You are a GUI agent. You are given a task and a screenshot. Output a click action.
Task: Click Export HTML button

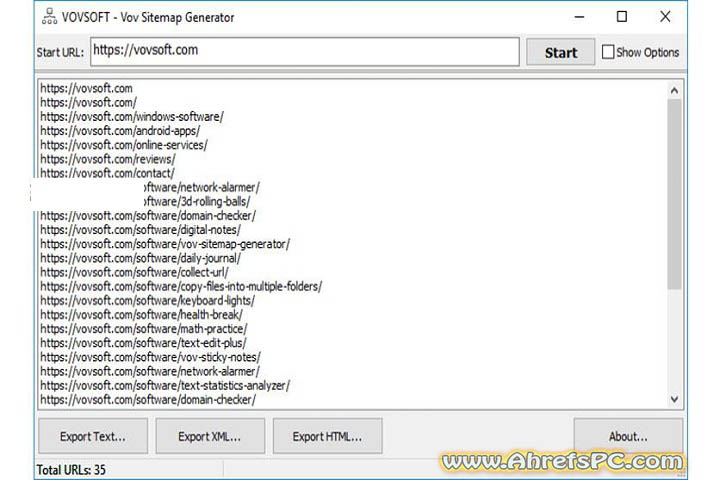[x=327, y=436]
